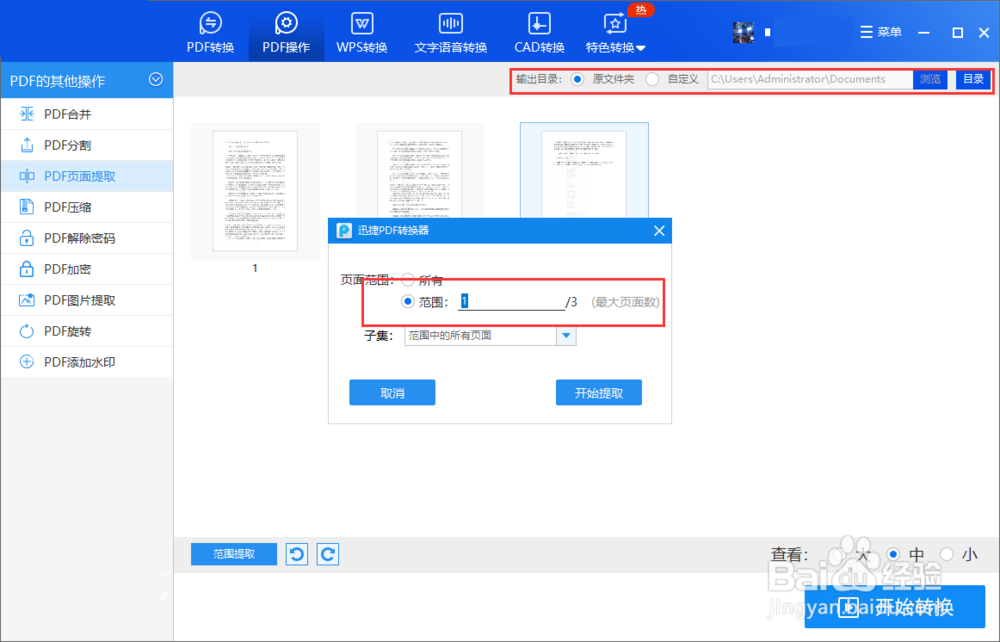Click the counterclockwise rotate icon
This screenshot has width=1000, height=642.
296,553
